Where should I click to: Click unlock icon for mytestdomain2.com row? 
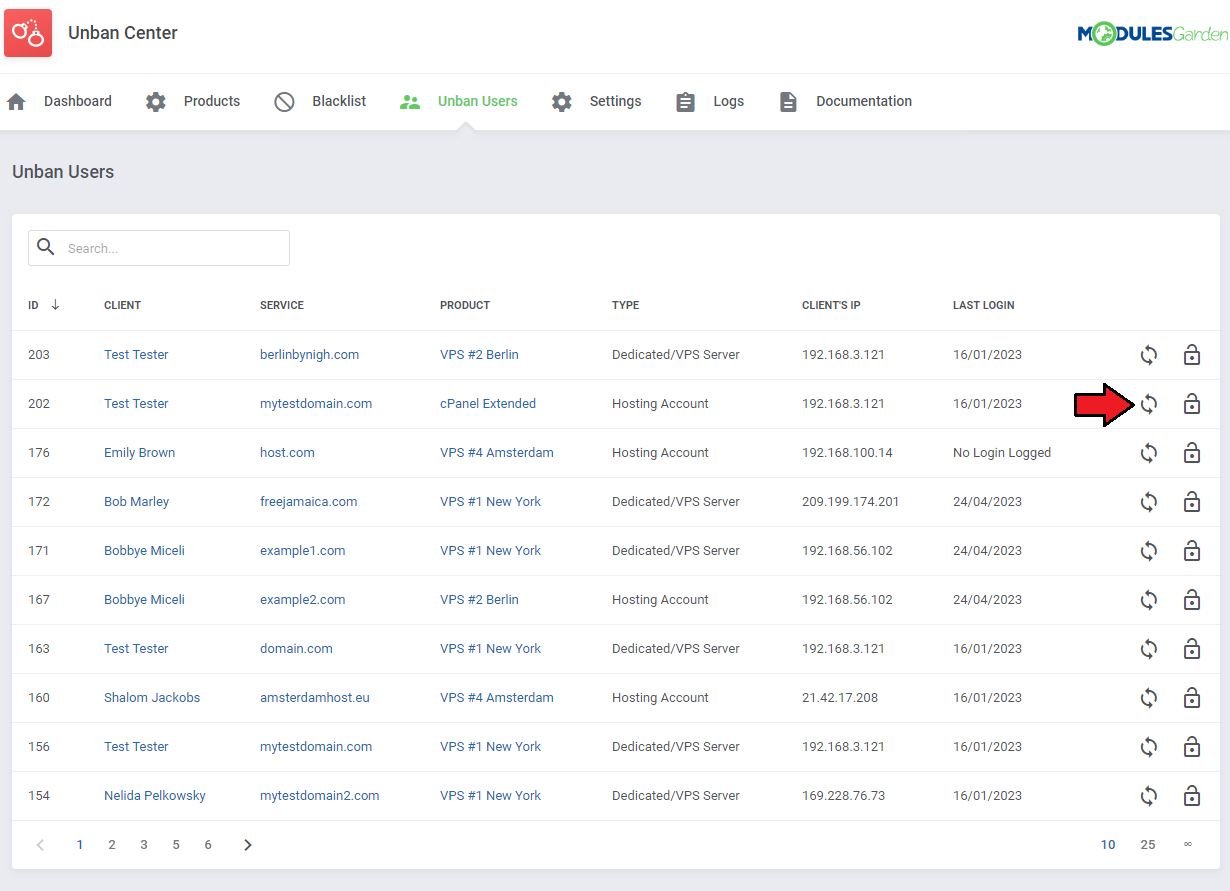(x=1192, y=795)
